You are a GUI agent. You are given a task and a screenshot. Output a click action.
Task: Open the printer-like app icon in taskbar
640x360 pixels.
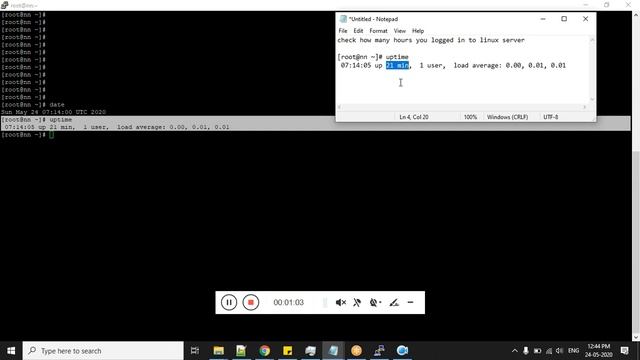click(310, 351)
